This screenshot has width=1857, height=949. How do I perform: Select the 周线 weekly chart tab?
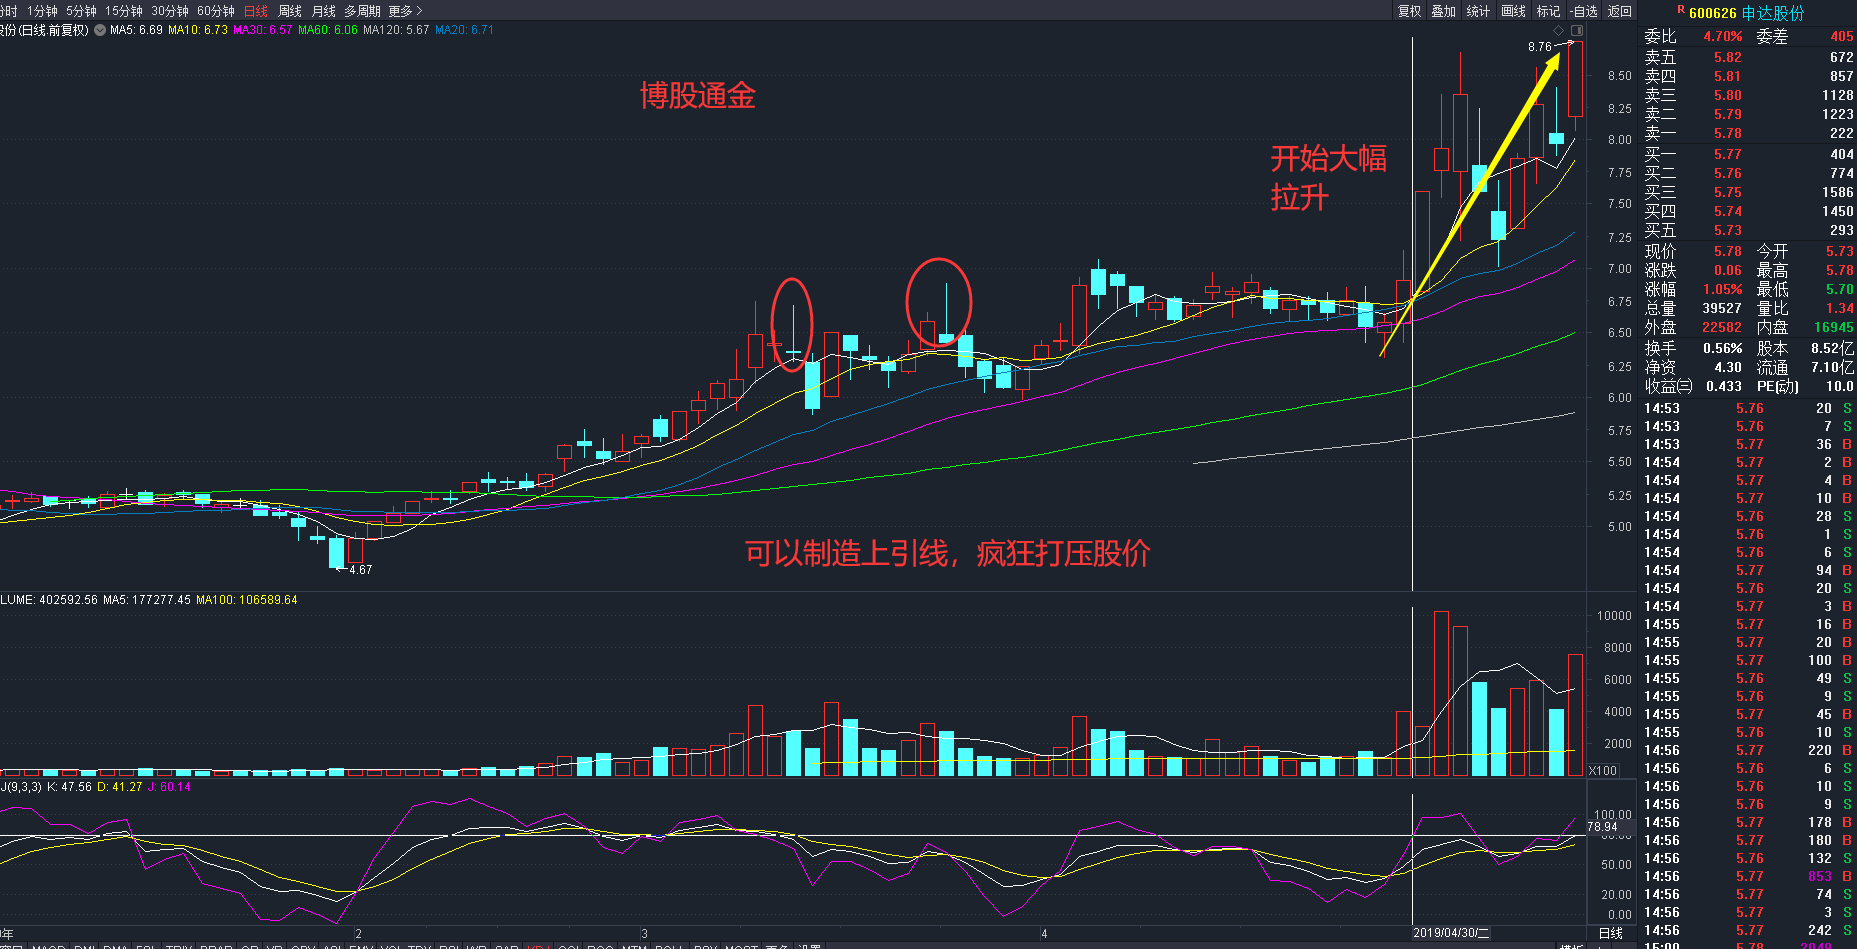pyautogui.click(x=290, y=11)
